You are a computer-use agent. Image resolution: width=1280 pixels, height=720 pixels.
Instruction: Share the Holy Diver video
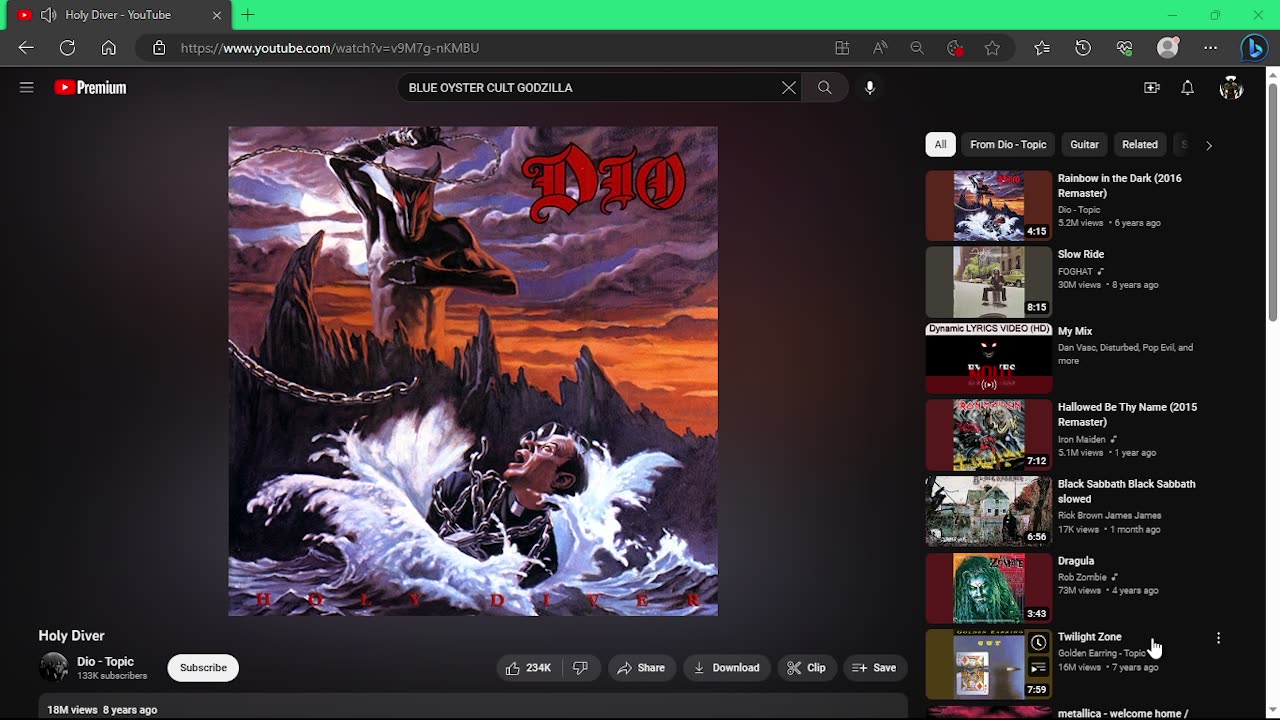[641, 668]
